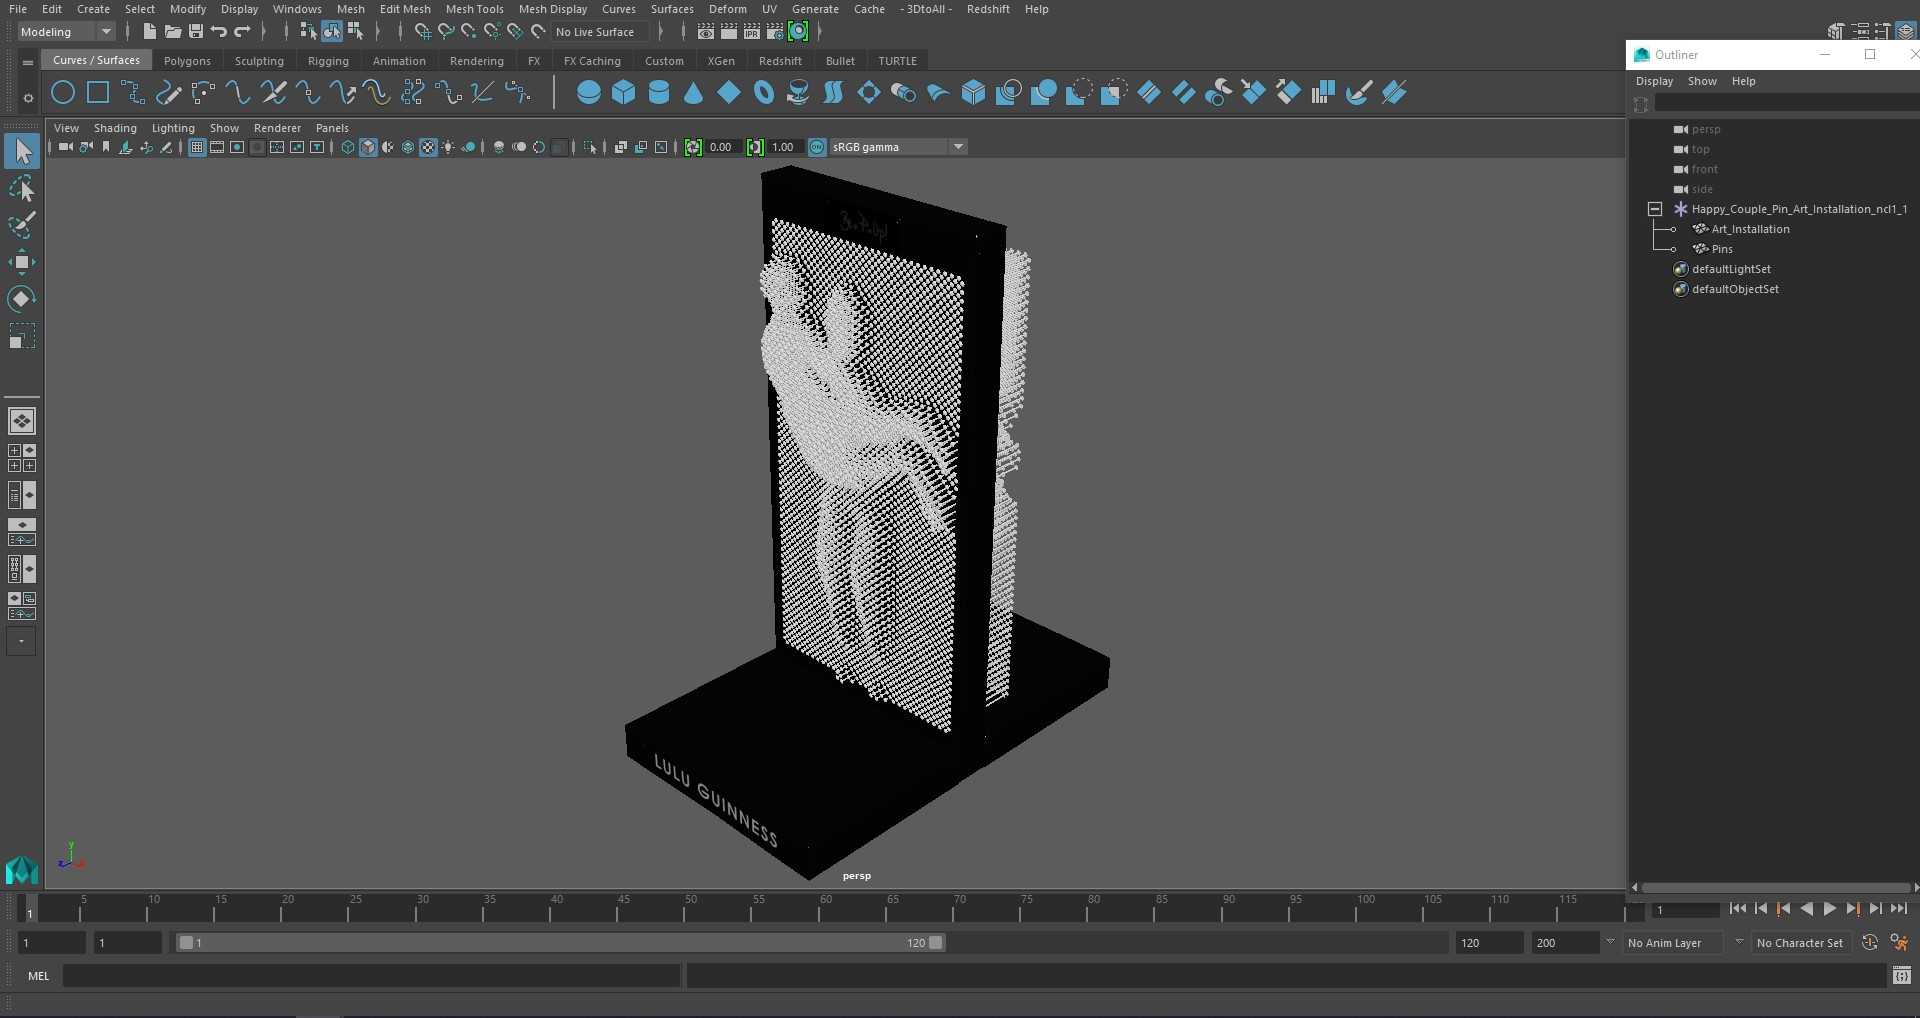The width and height of the screenshot is (1920, 1018).
Task: Toggle isolate select in viewport
Action: pos(590,147)
